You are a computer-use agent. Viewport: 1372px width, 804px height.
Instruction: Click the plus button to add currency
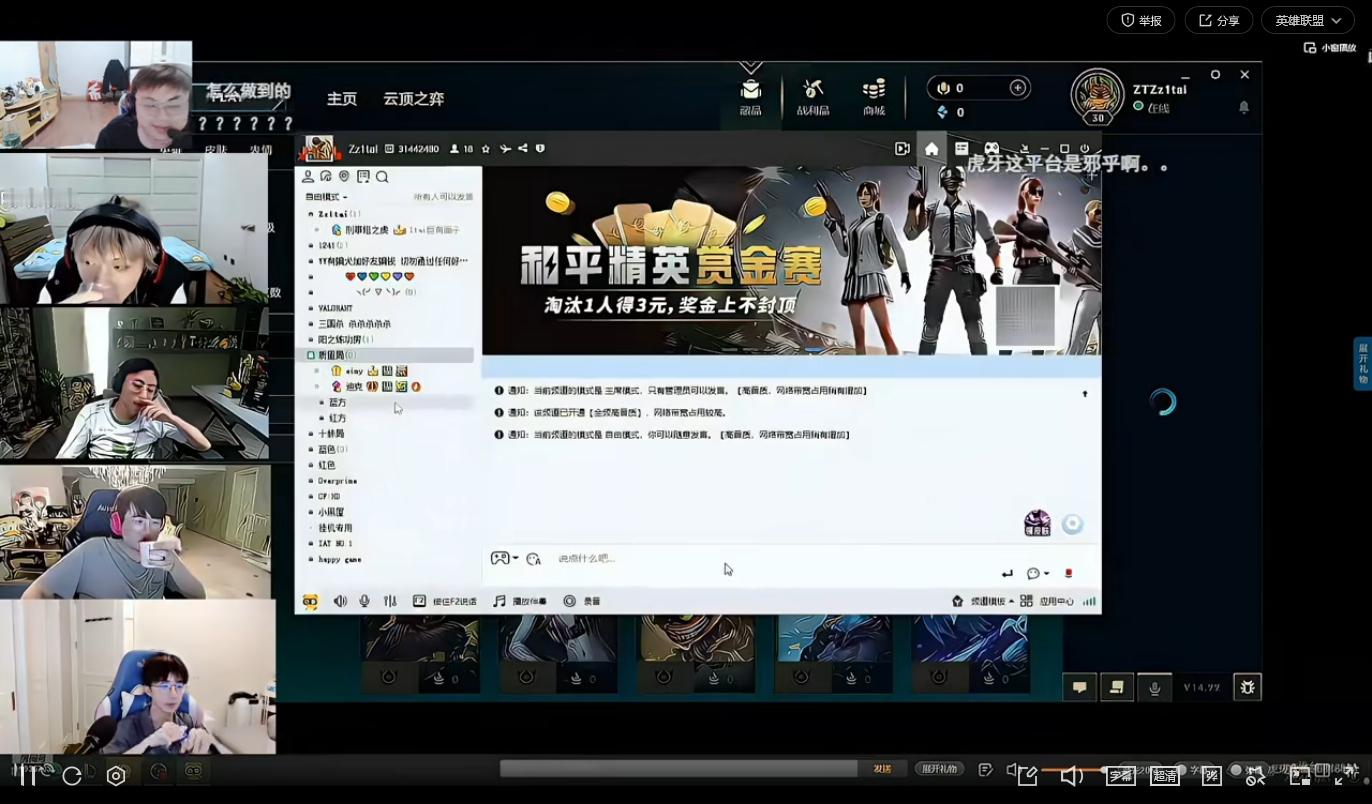tap(1018, 88)
